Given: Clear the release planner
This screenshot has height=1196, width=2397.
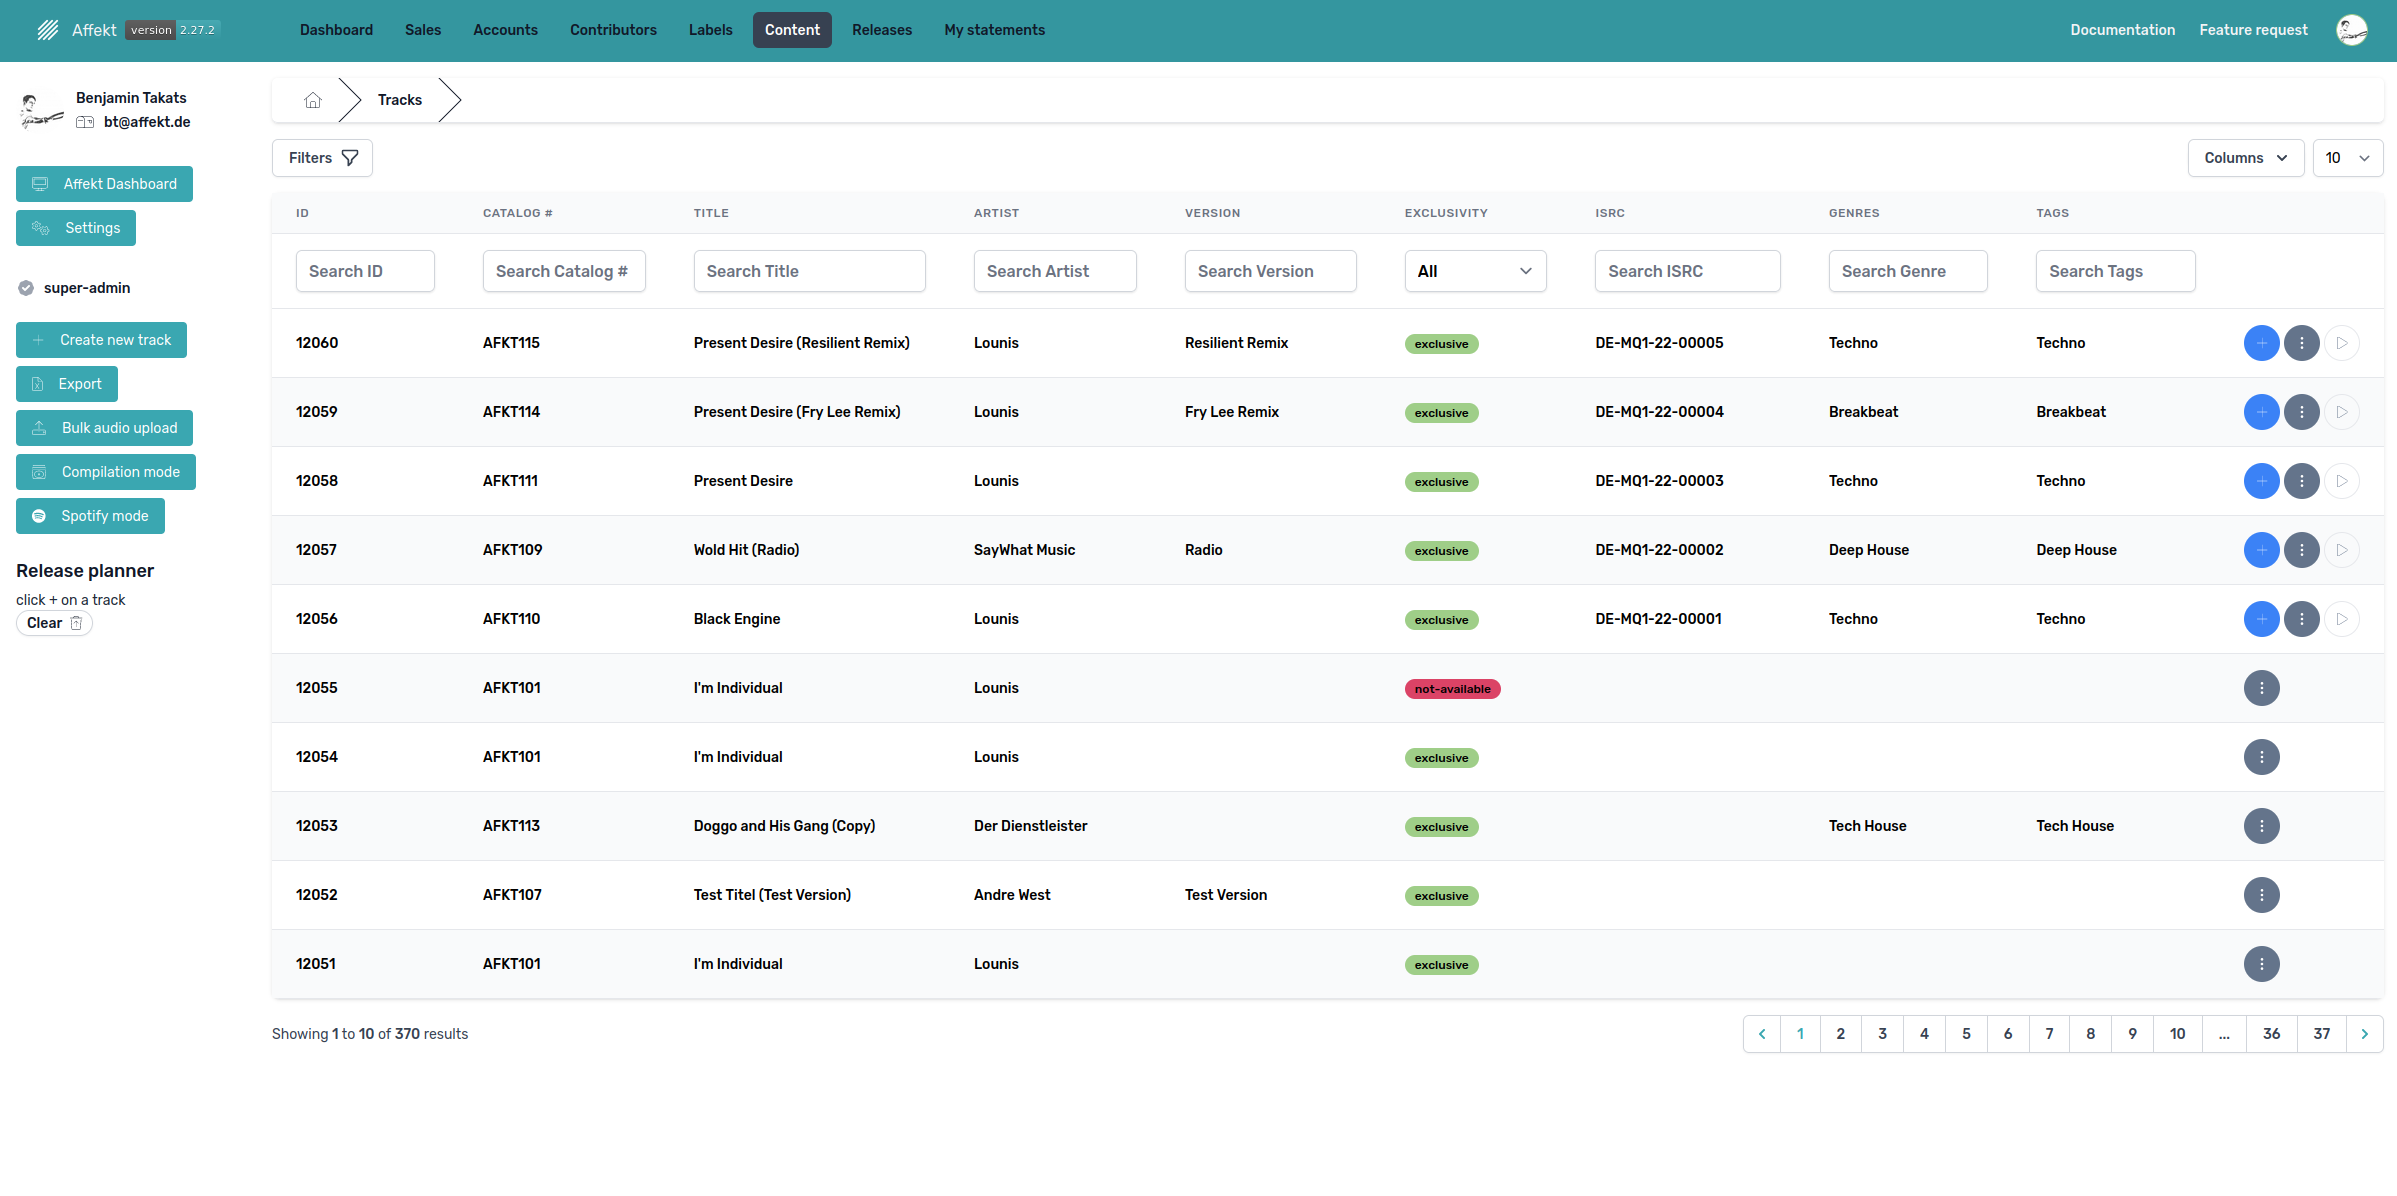Looking at the screenshot, I should pos(54,623).
